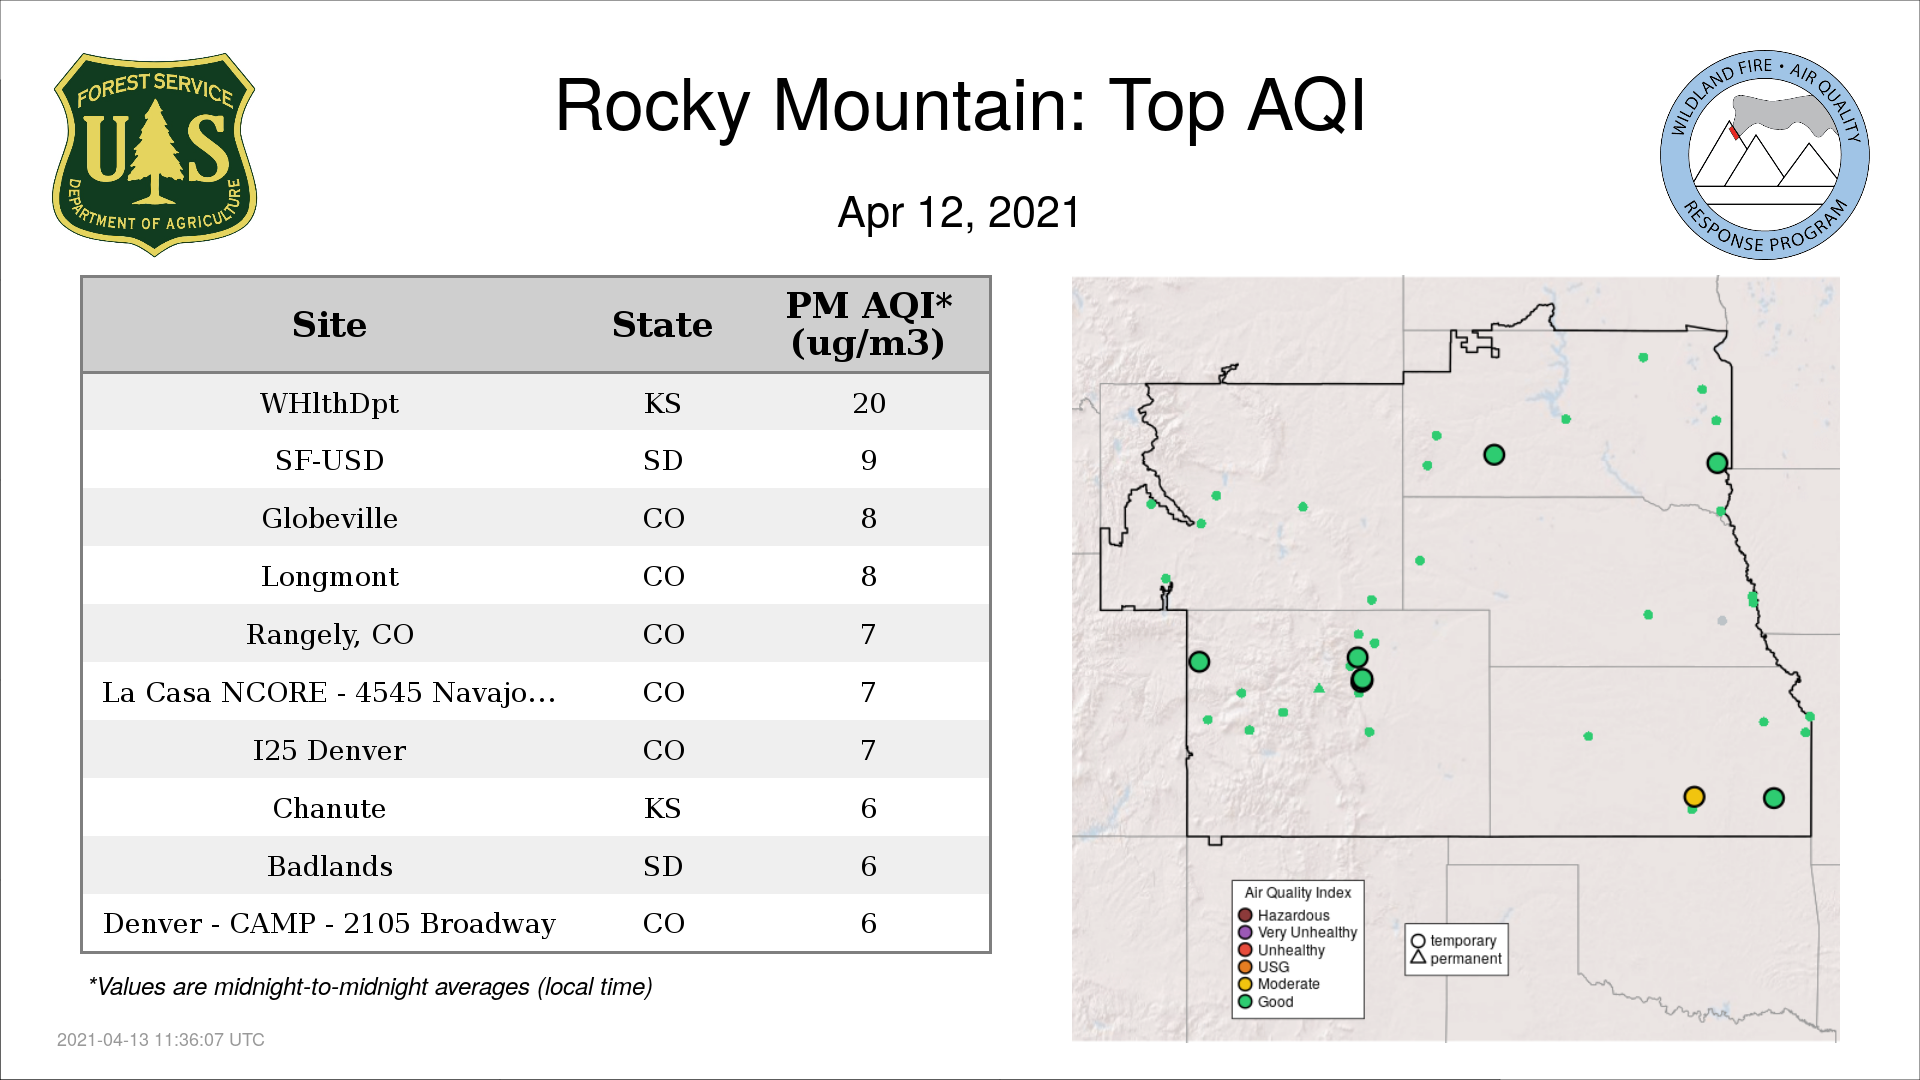Click the Good green legend dot

(x=1245, y=1001)
